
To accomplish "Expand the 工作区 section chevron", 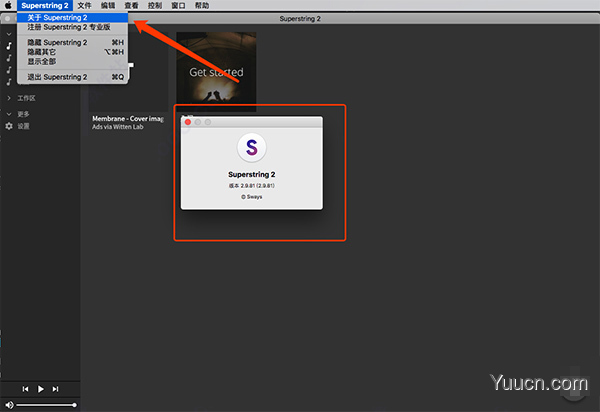I will pos(9,98).
